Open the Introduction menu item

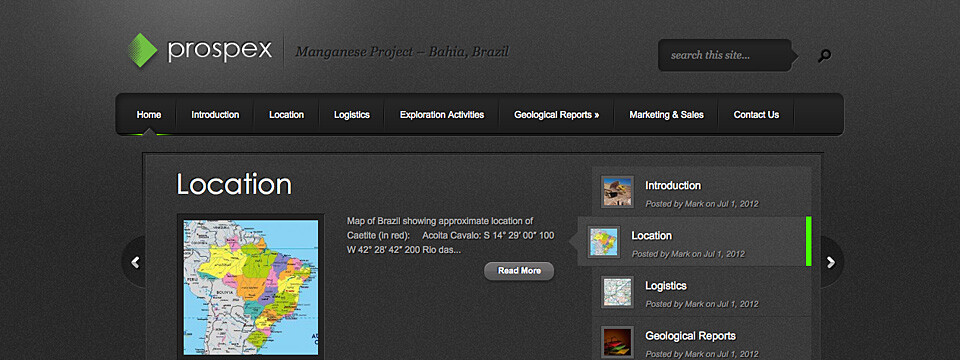tap(215, 114)
